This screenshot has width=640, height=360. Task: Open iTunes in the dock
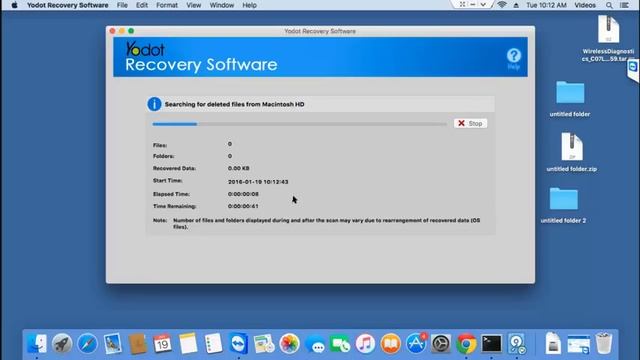click(x=365, y=343)
